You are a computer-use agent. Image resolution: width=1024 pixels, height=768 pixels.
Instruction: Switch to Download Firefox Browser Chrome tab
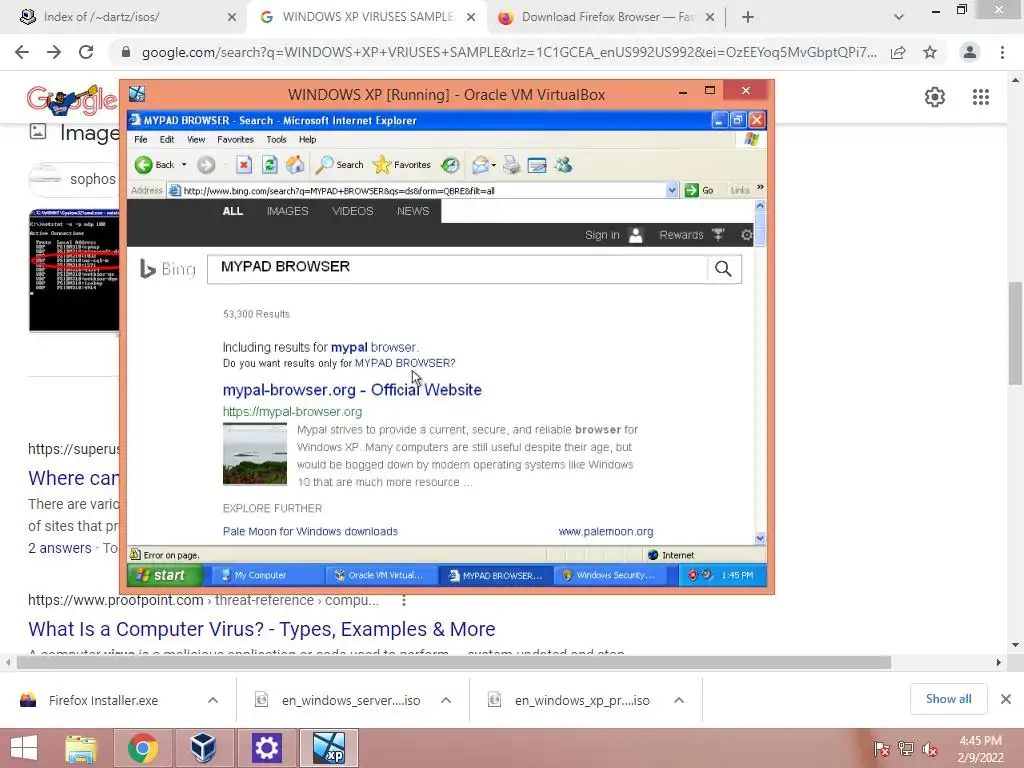[607, 17]
